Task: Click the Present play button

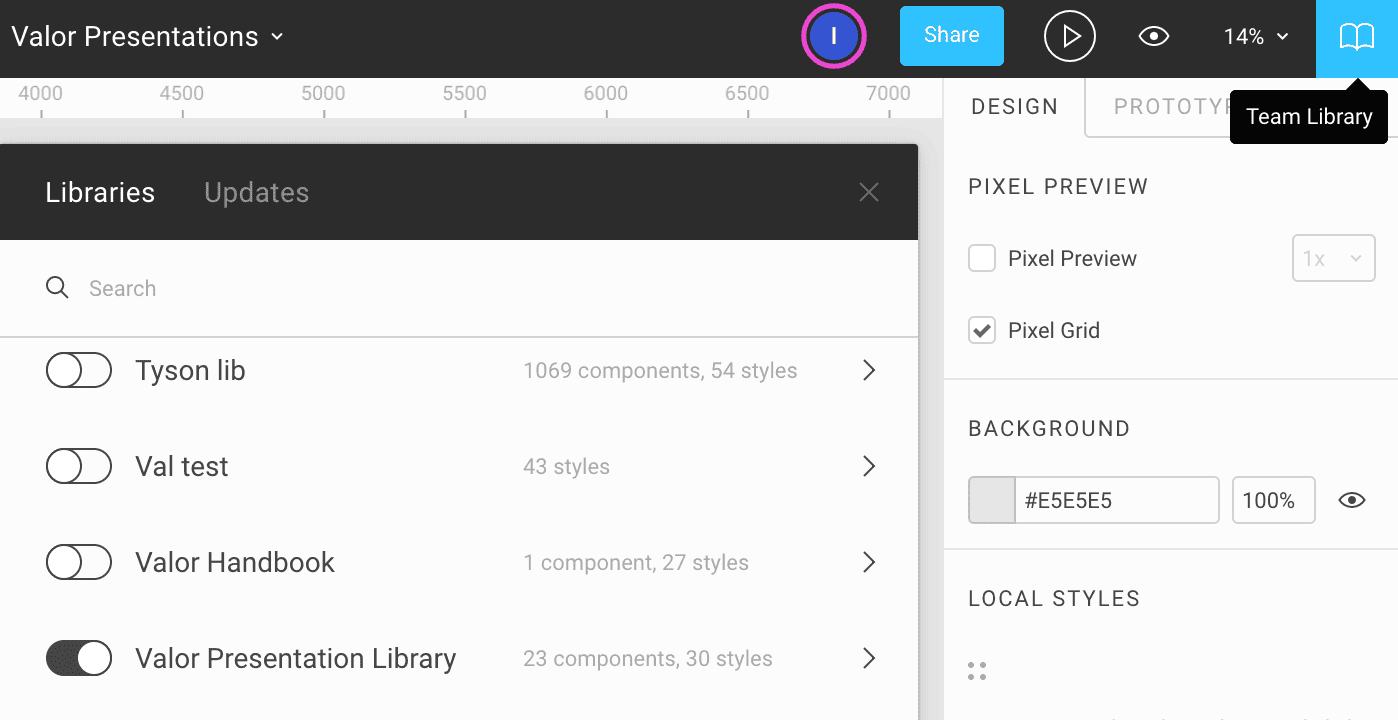Action: [1070, 37]
